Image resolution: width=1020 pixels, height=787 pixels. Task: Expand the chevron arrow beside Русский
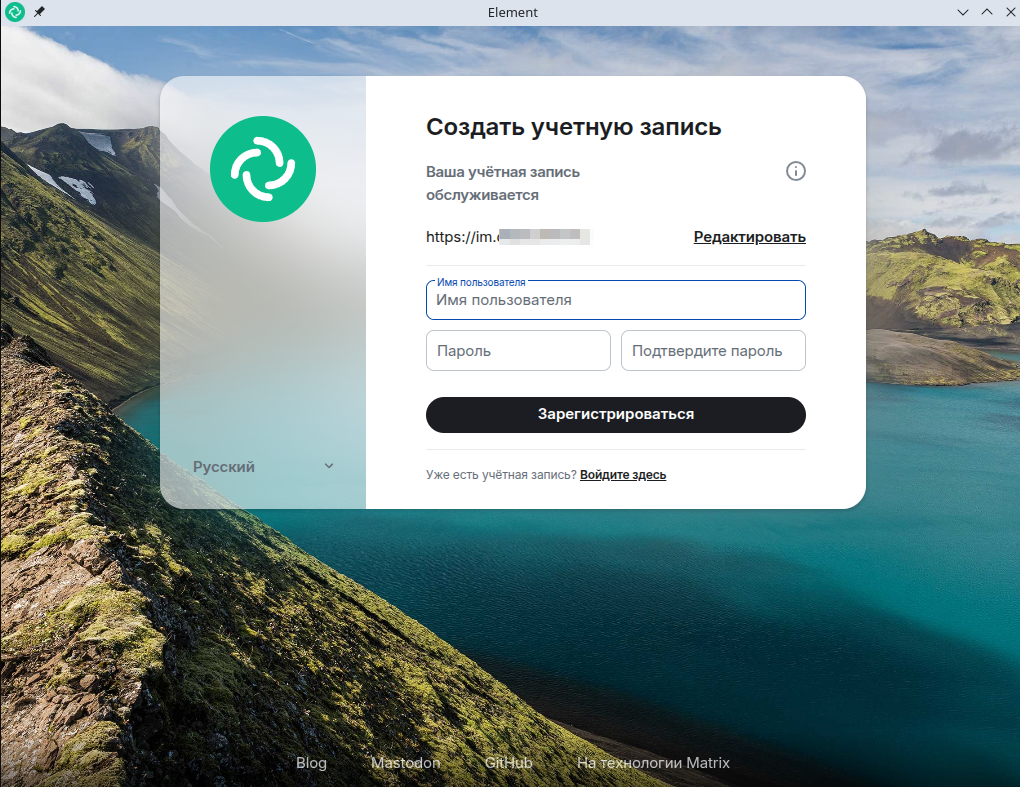(x=329, y=466)
